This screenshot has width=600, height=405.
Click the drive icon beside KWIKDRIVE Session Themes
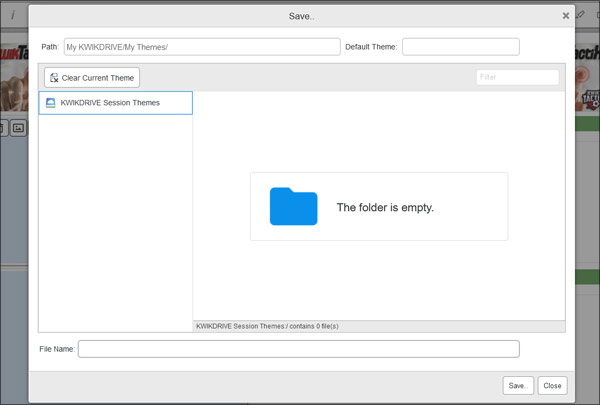point(50,103)
